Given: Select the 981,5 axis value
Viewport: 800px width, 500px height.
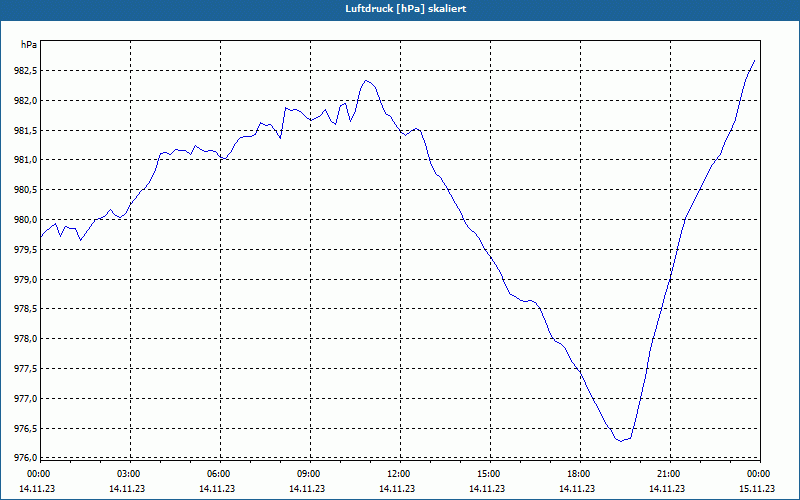Looking at the screenshot, I should (x=26, y=131).
